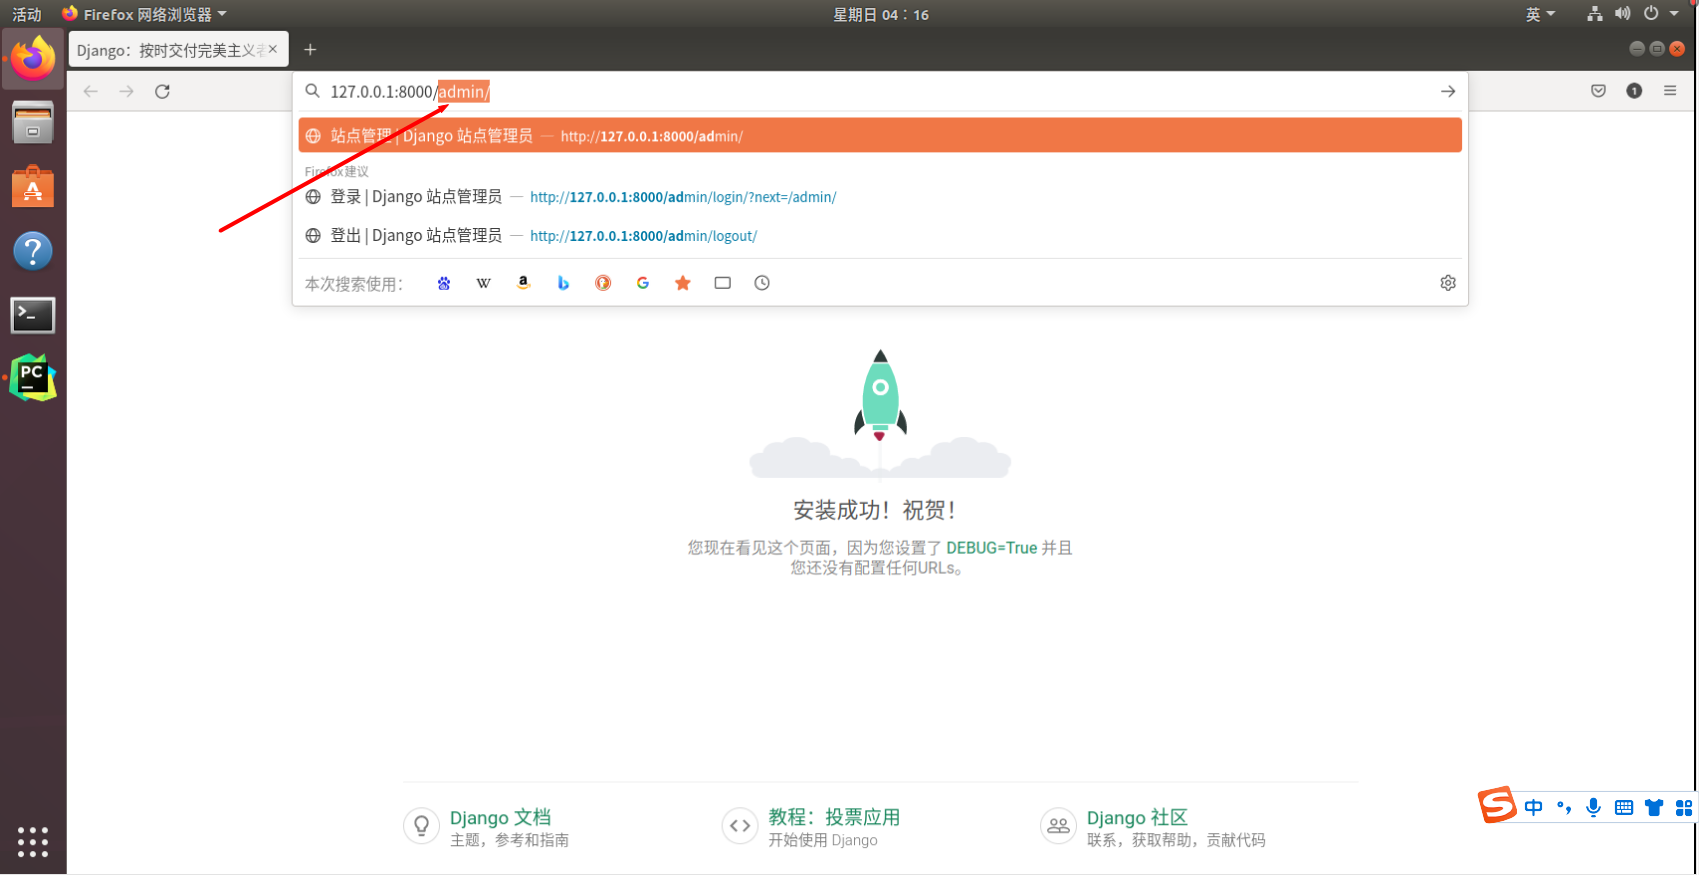Open search settings gear icon
Screen dimensions: 1699x875
(x=1448, y=283)
